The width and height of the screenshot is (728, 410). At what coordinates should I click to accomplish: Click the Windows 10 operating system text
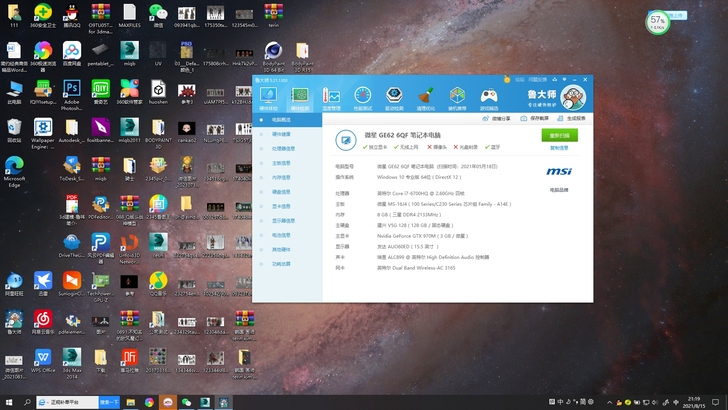[419, 177]
